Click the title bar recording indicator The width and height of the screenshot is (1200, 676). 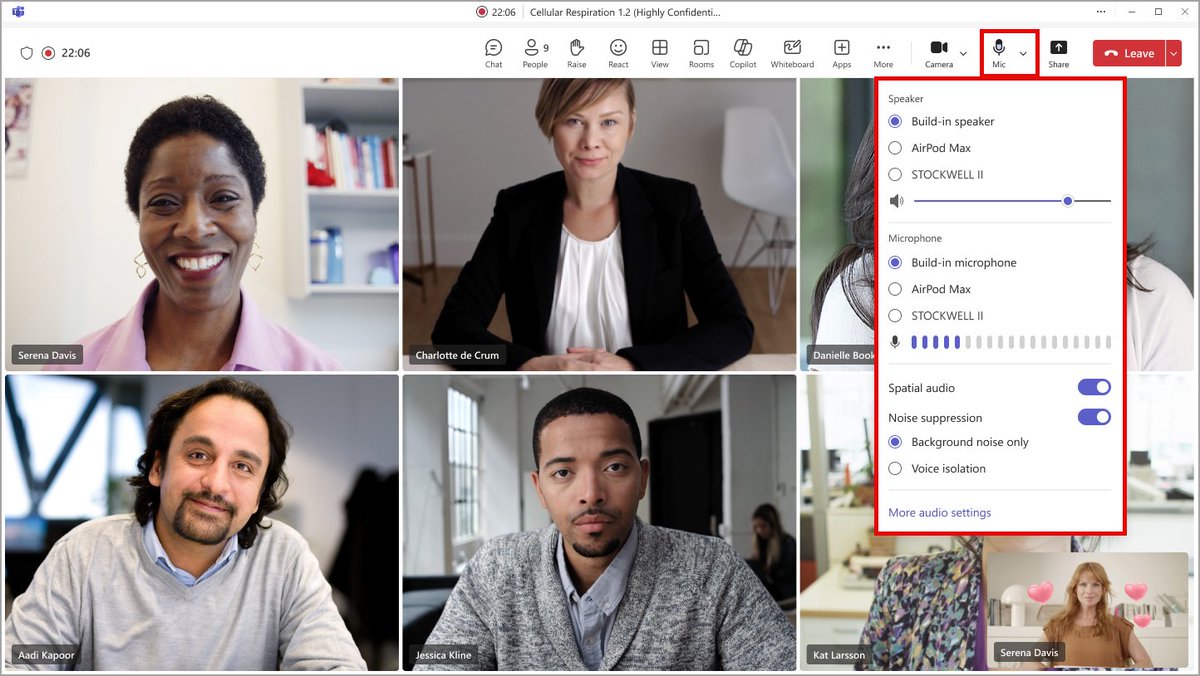pyautogui.click(x=482, y=12)
